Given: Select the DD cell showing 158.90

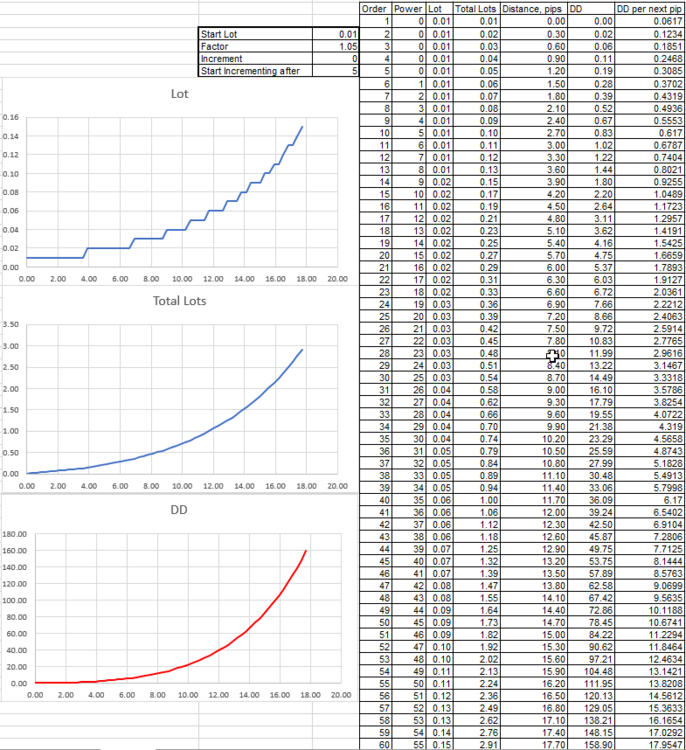Looking at the screenshot, I should click(591, 745).
